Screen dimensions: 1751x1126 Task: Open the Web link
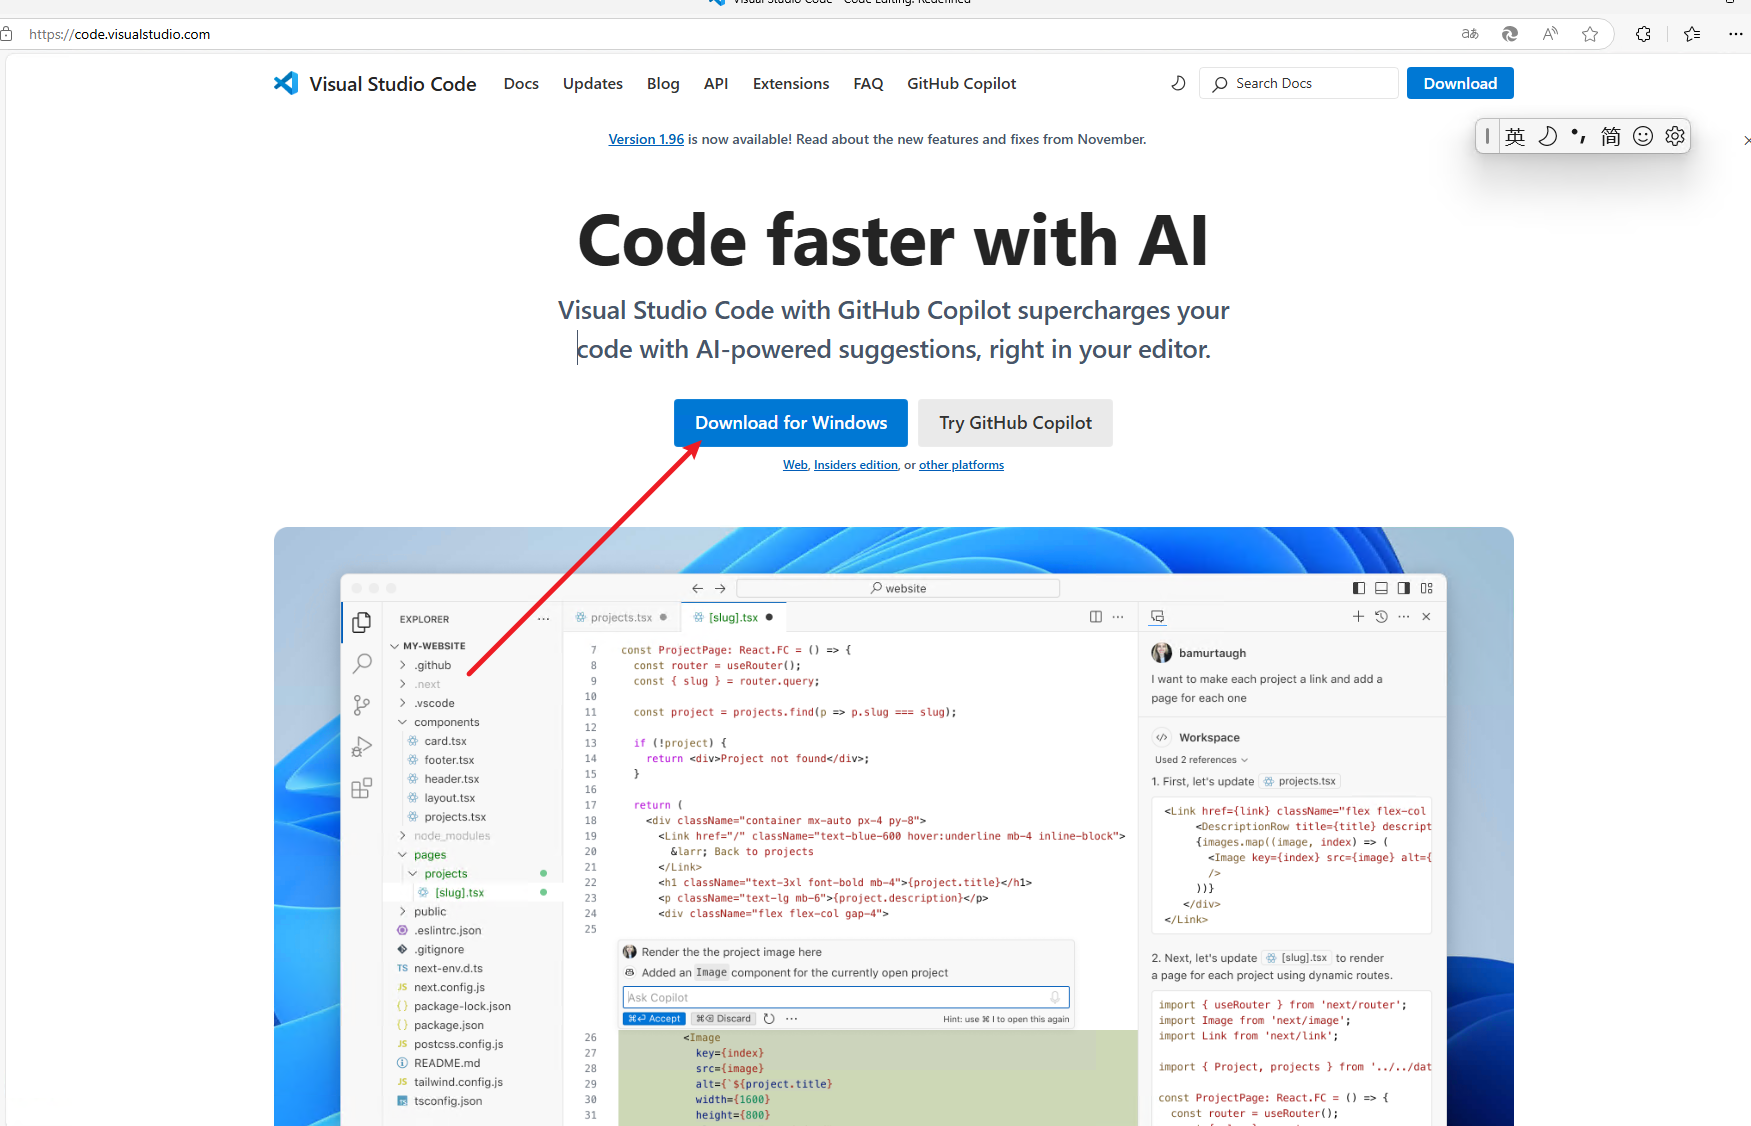coord(795,465)
